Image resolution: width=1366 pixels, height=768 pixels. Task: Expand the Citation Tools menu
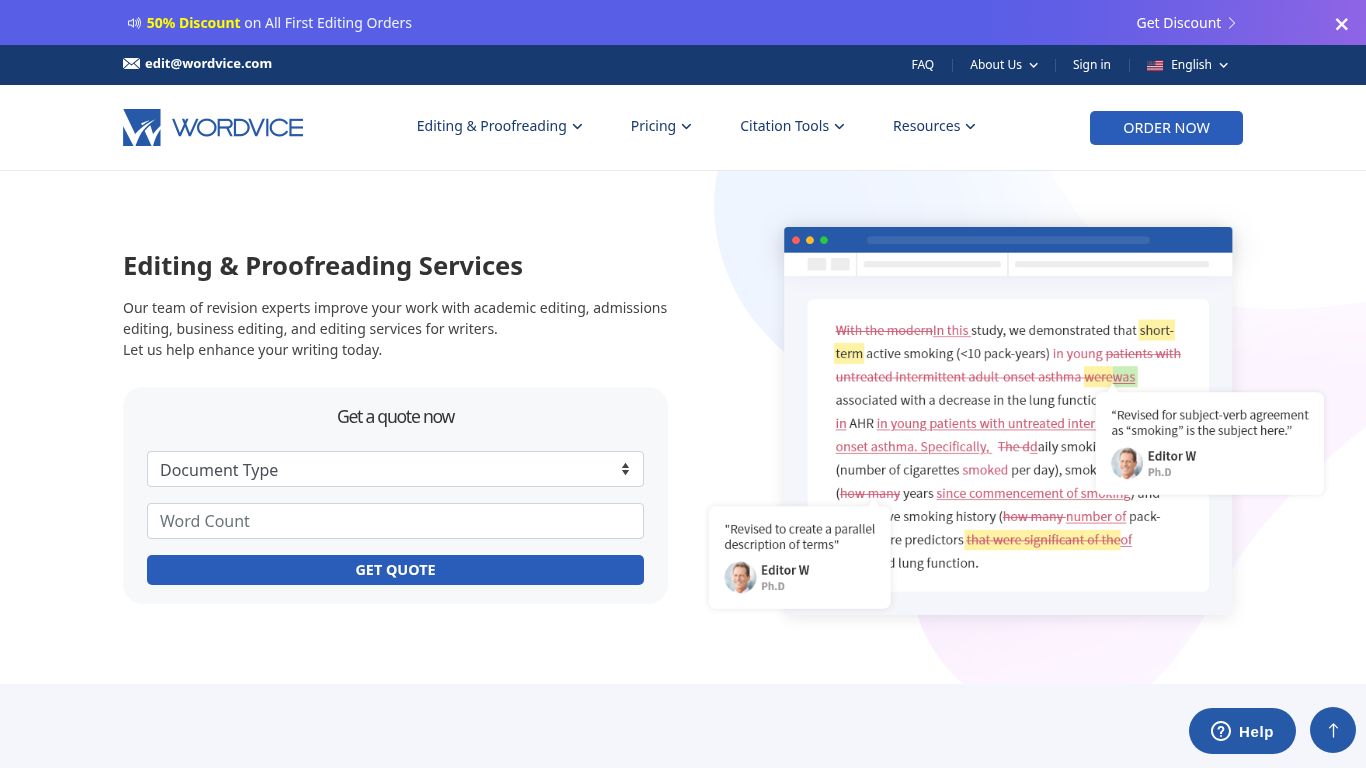pyautogui.click(x=792, y=126)
